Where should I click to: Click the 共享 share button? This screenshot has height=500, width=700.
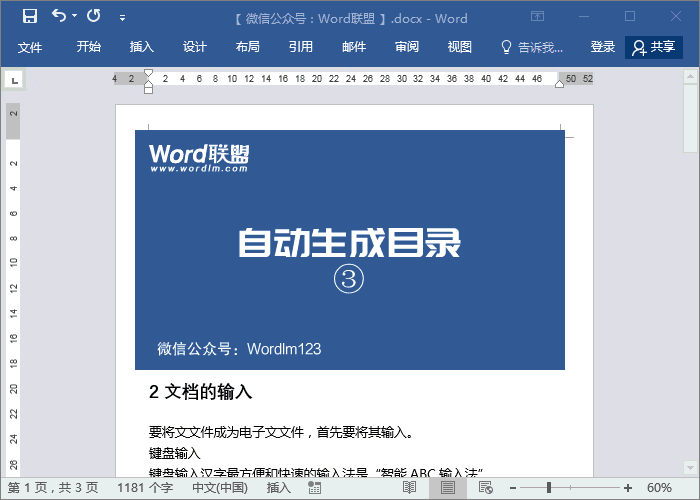[x=654, y=47]
